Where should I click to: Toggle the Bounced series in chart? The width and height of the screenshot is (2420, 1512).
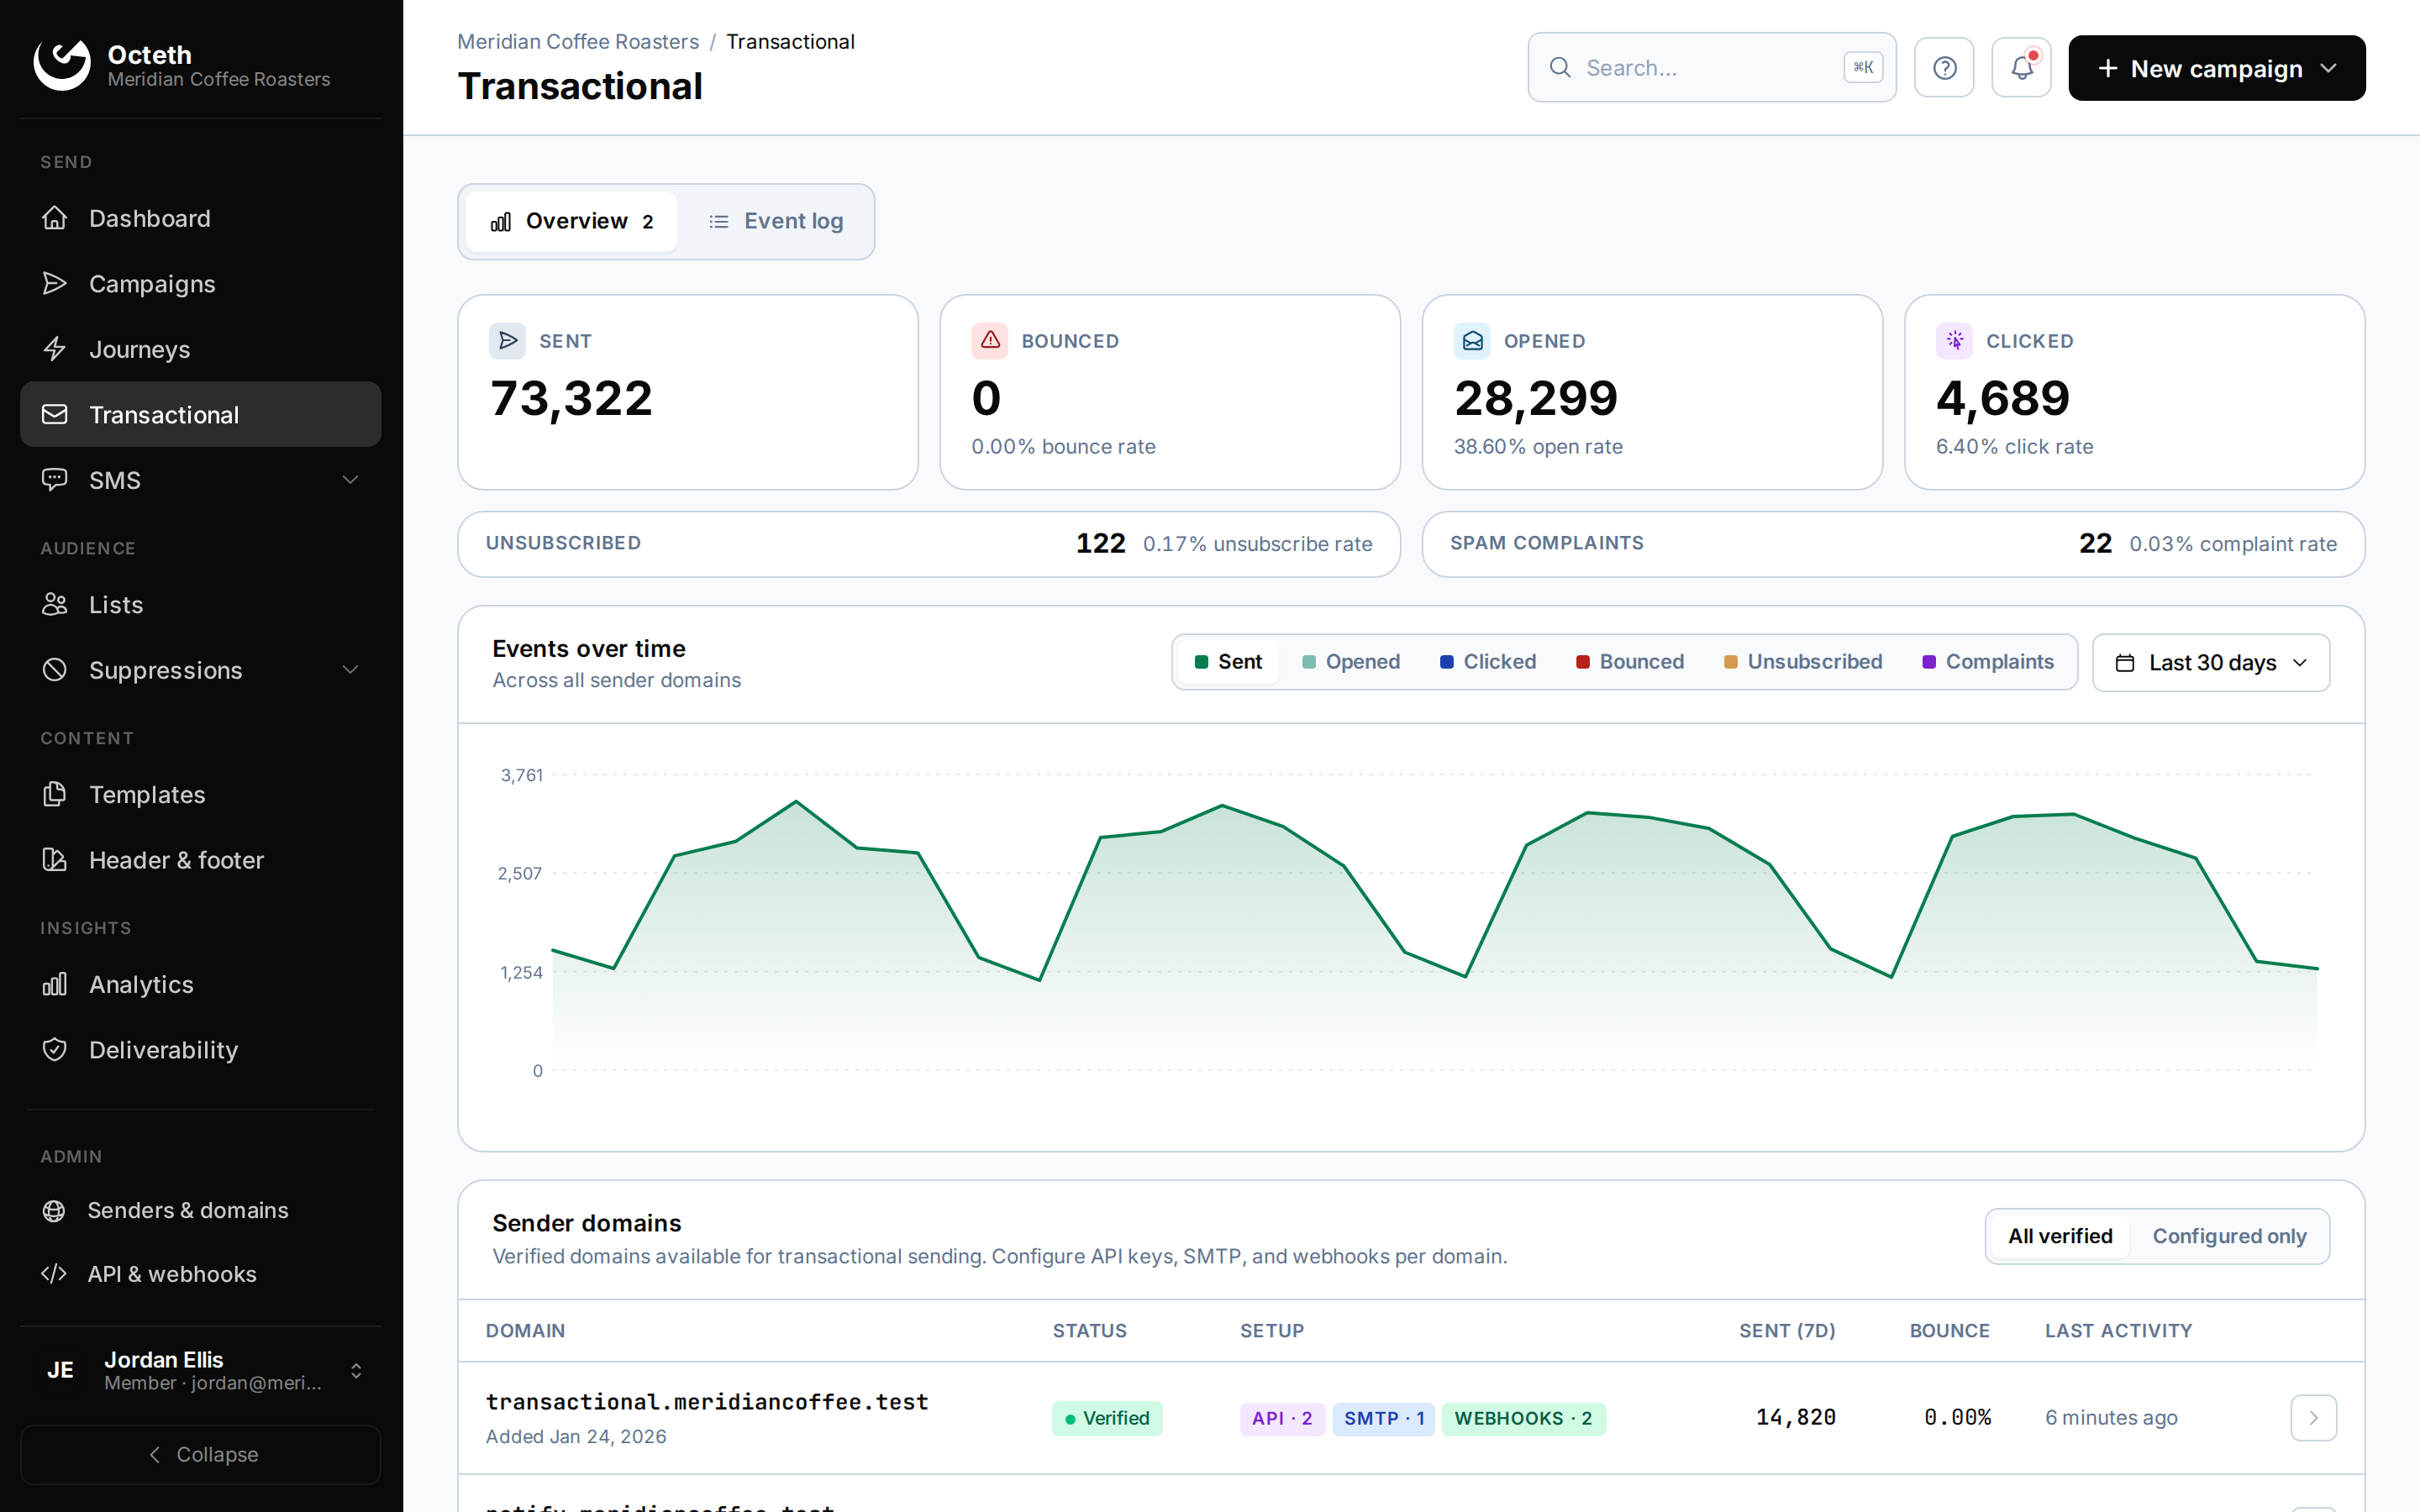1630,662
